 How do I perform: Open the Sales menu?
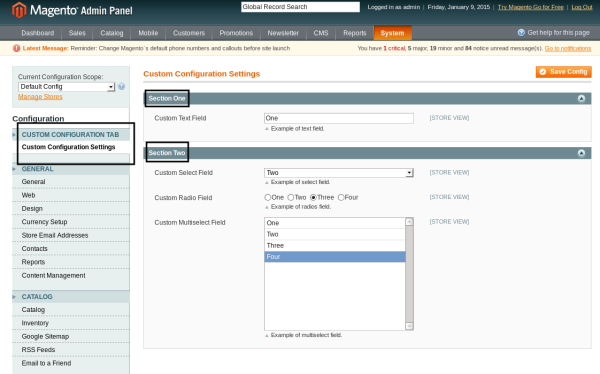tap(77, 33)
